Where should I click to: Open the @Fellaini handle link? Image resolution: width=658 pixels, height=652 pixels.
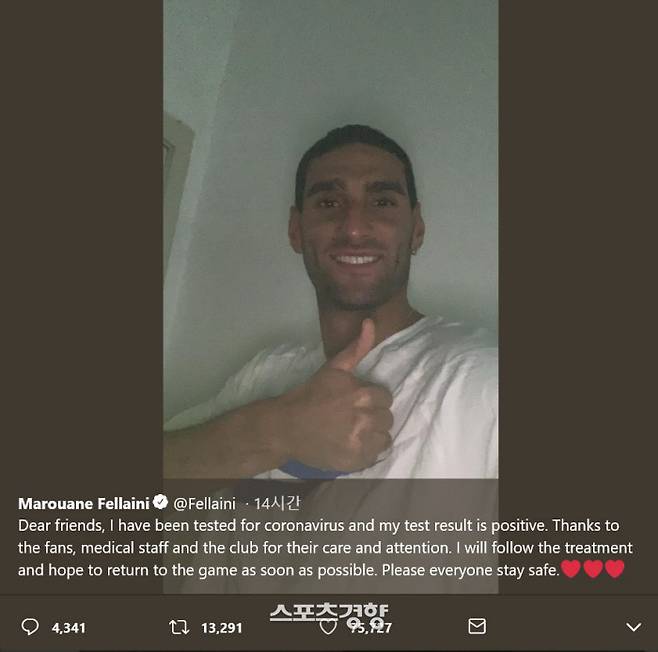coord(204,503)
